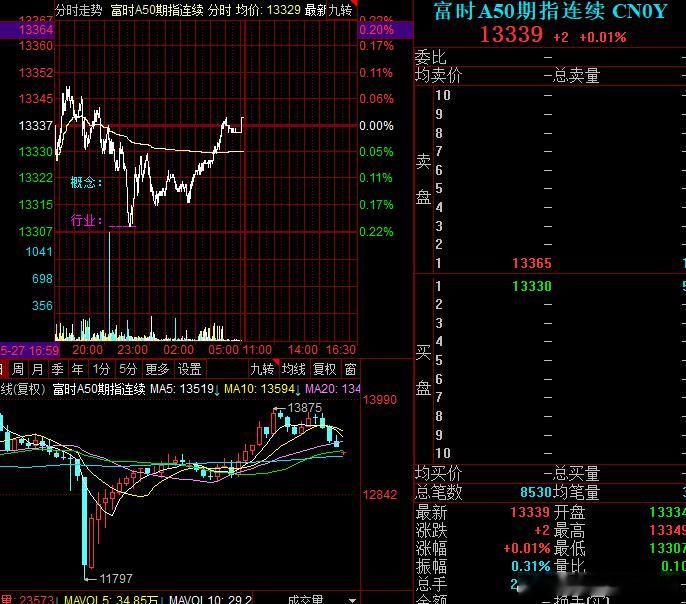This screenshot has height=604, width=686.
Task: Click the 总笔数 value 8530
Action: [x=536, y=492]
